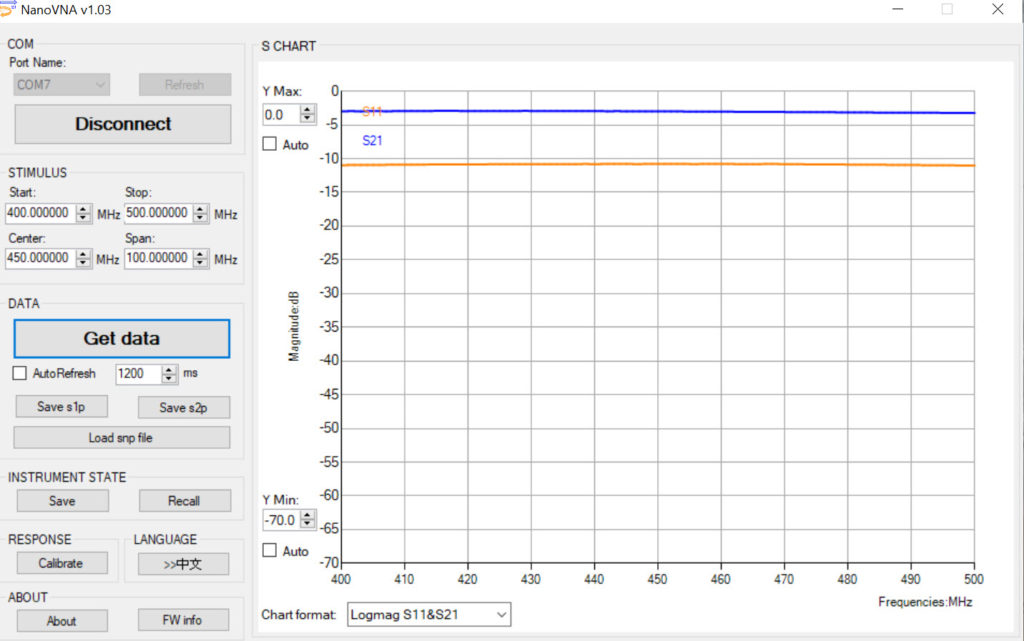Open the About dialog
This screenshot has height=641, width=1024.
tap(61, 621)
